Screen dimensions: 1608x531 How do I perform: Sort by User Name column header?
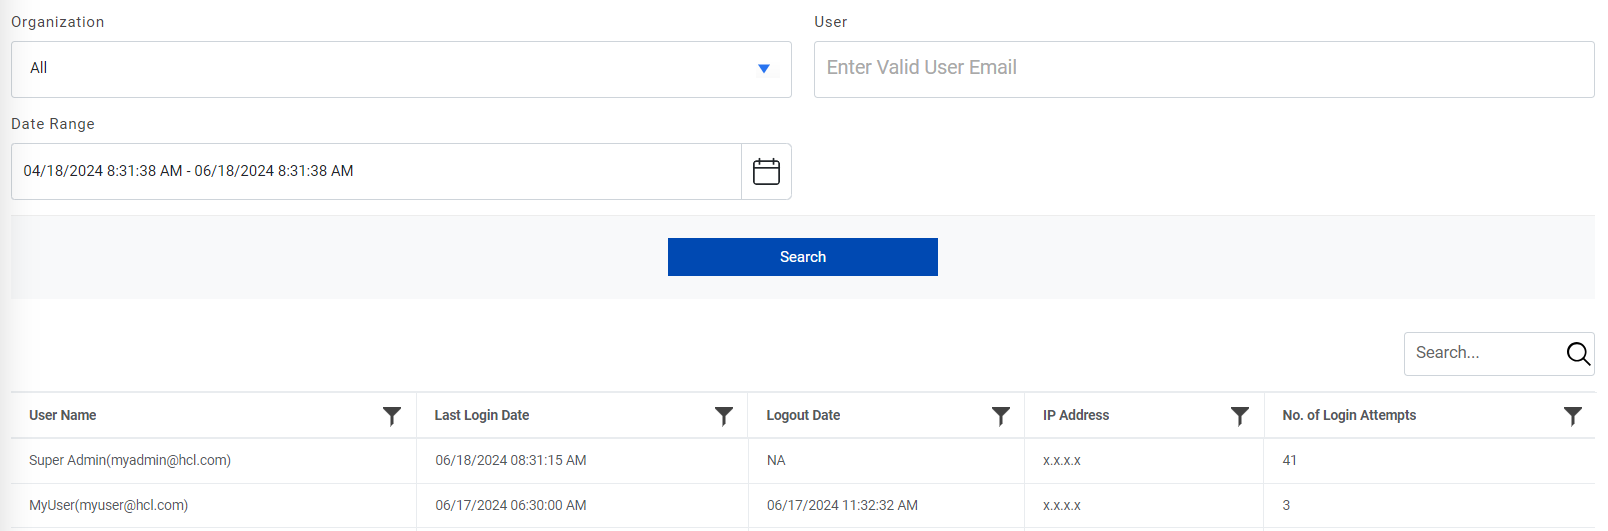[x=63, y=416]
